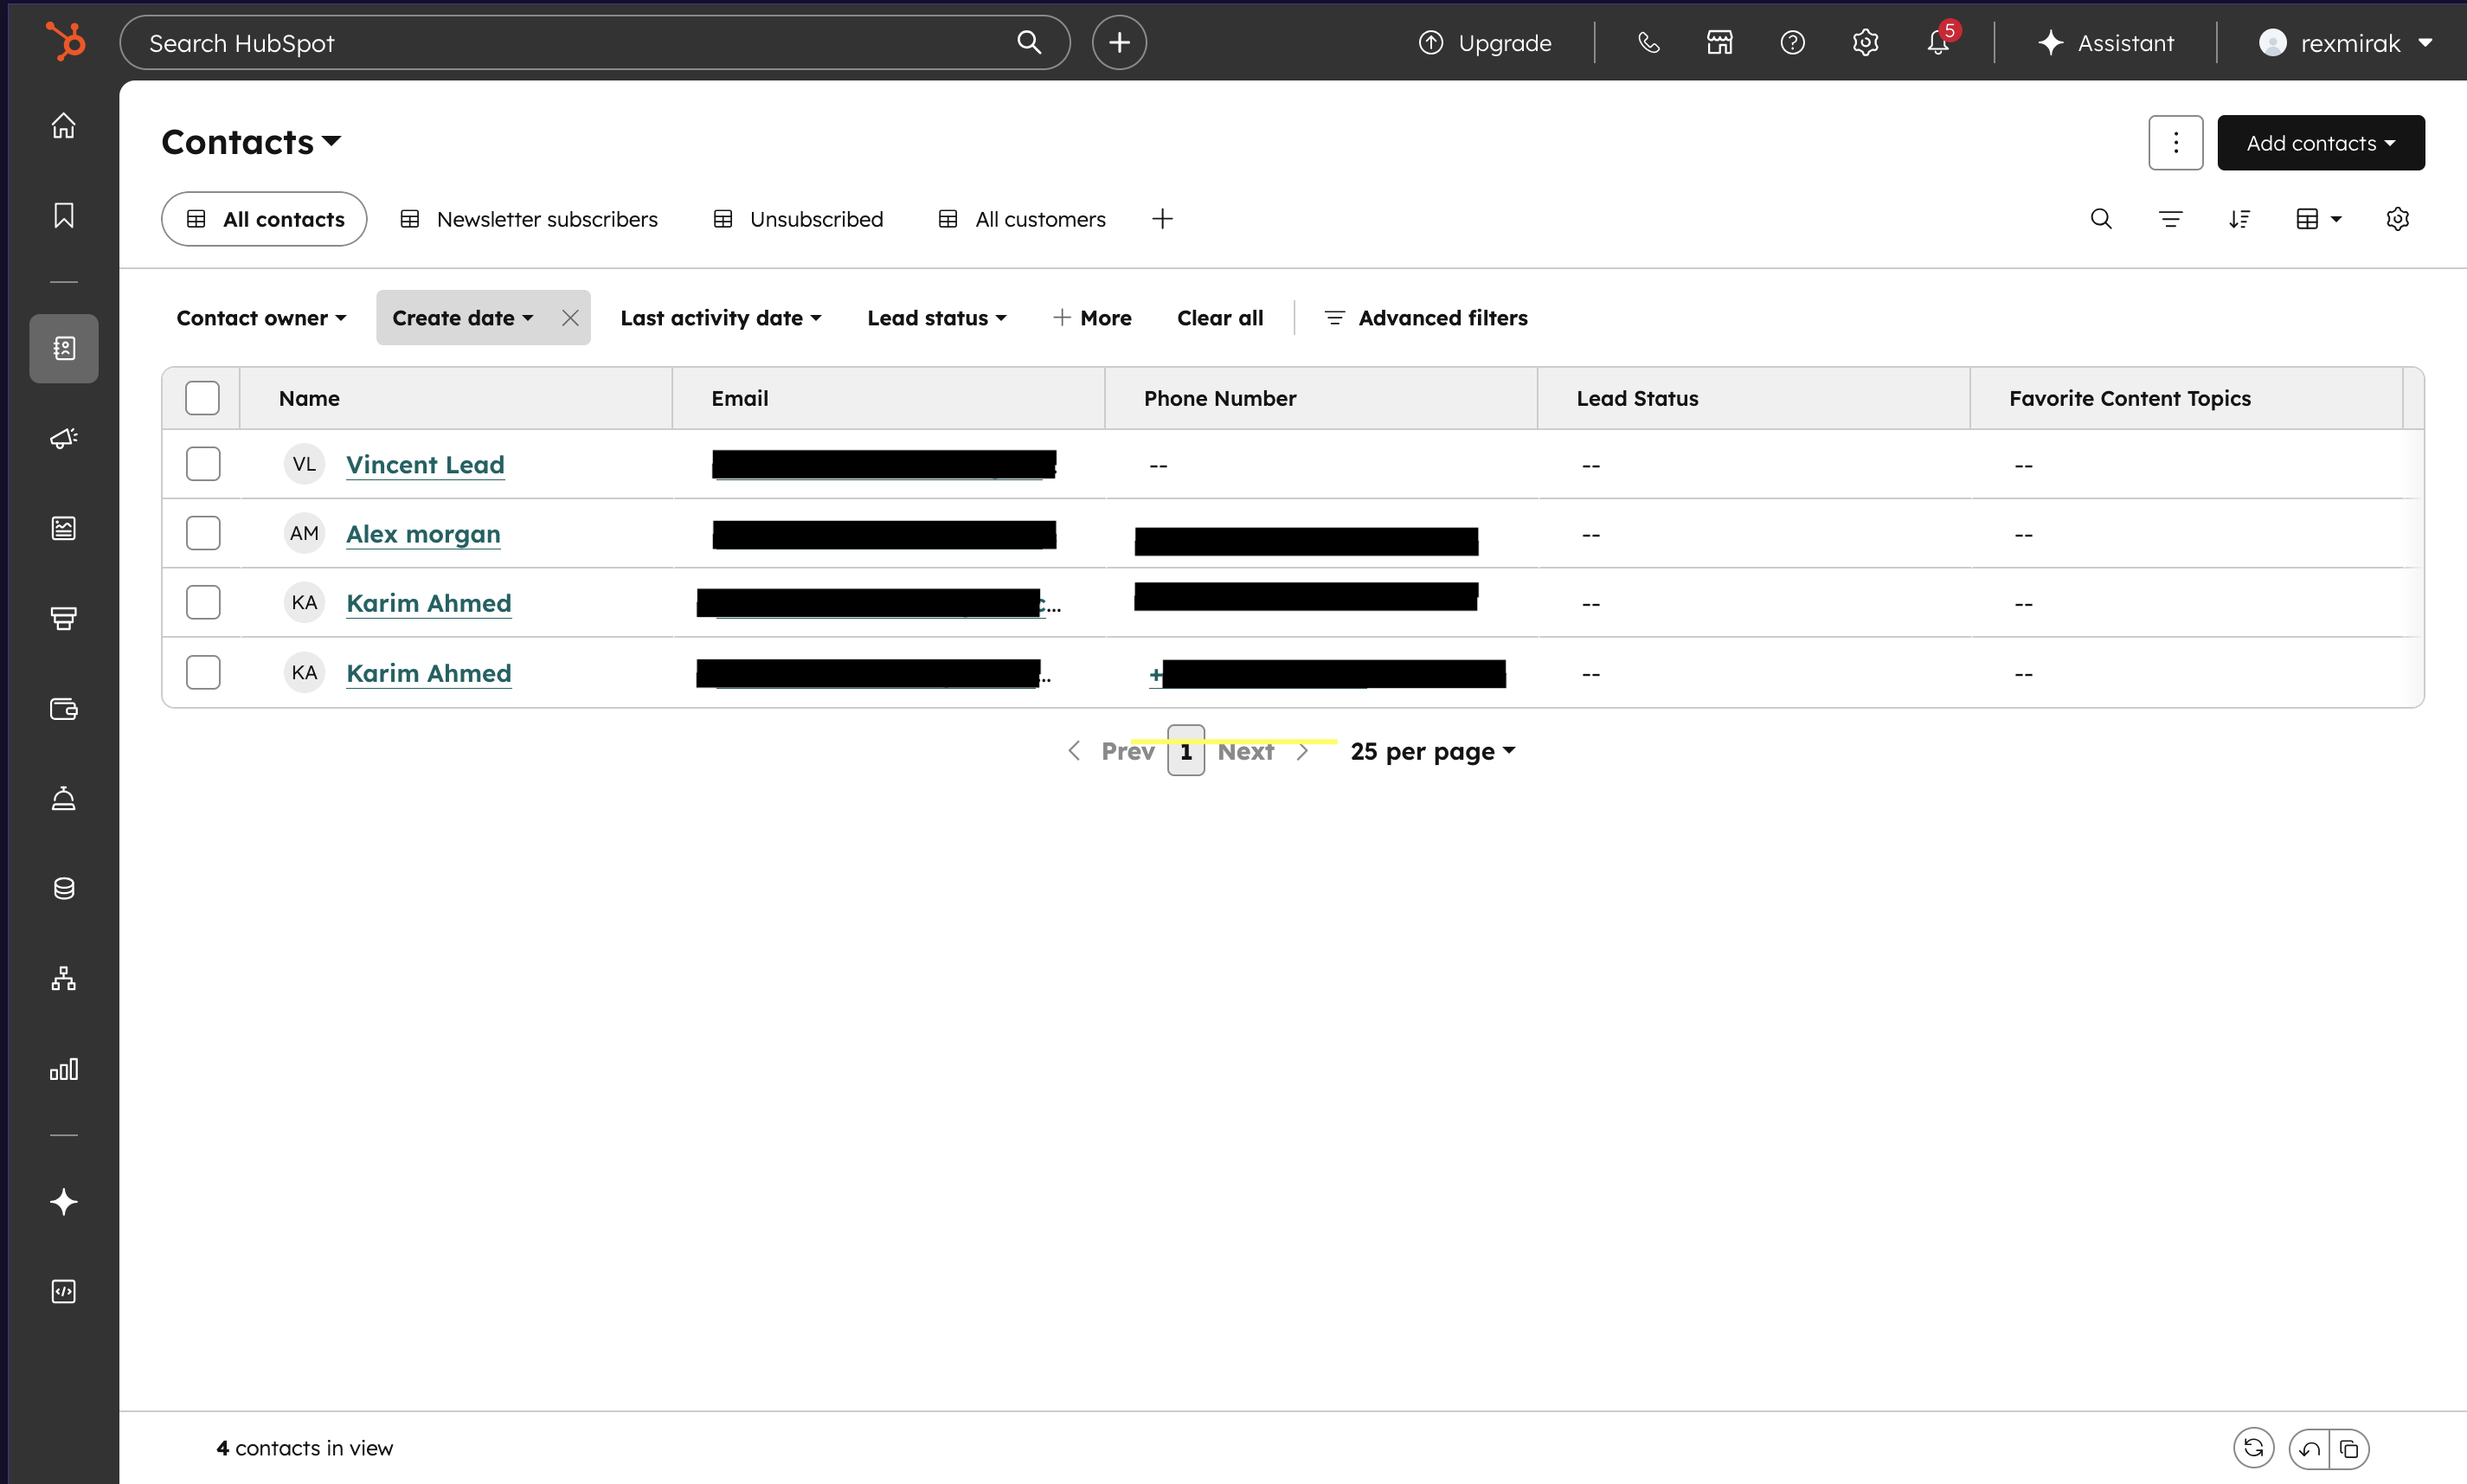Viewport: 2467px width, 1484px height.
Task: Open the Content icon in sidebar
Action: click(x=64, y=528)
